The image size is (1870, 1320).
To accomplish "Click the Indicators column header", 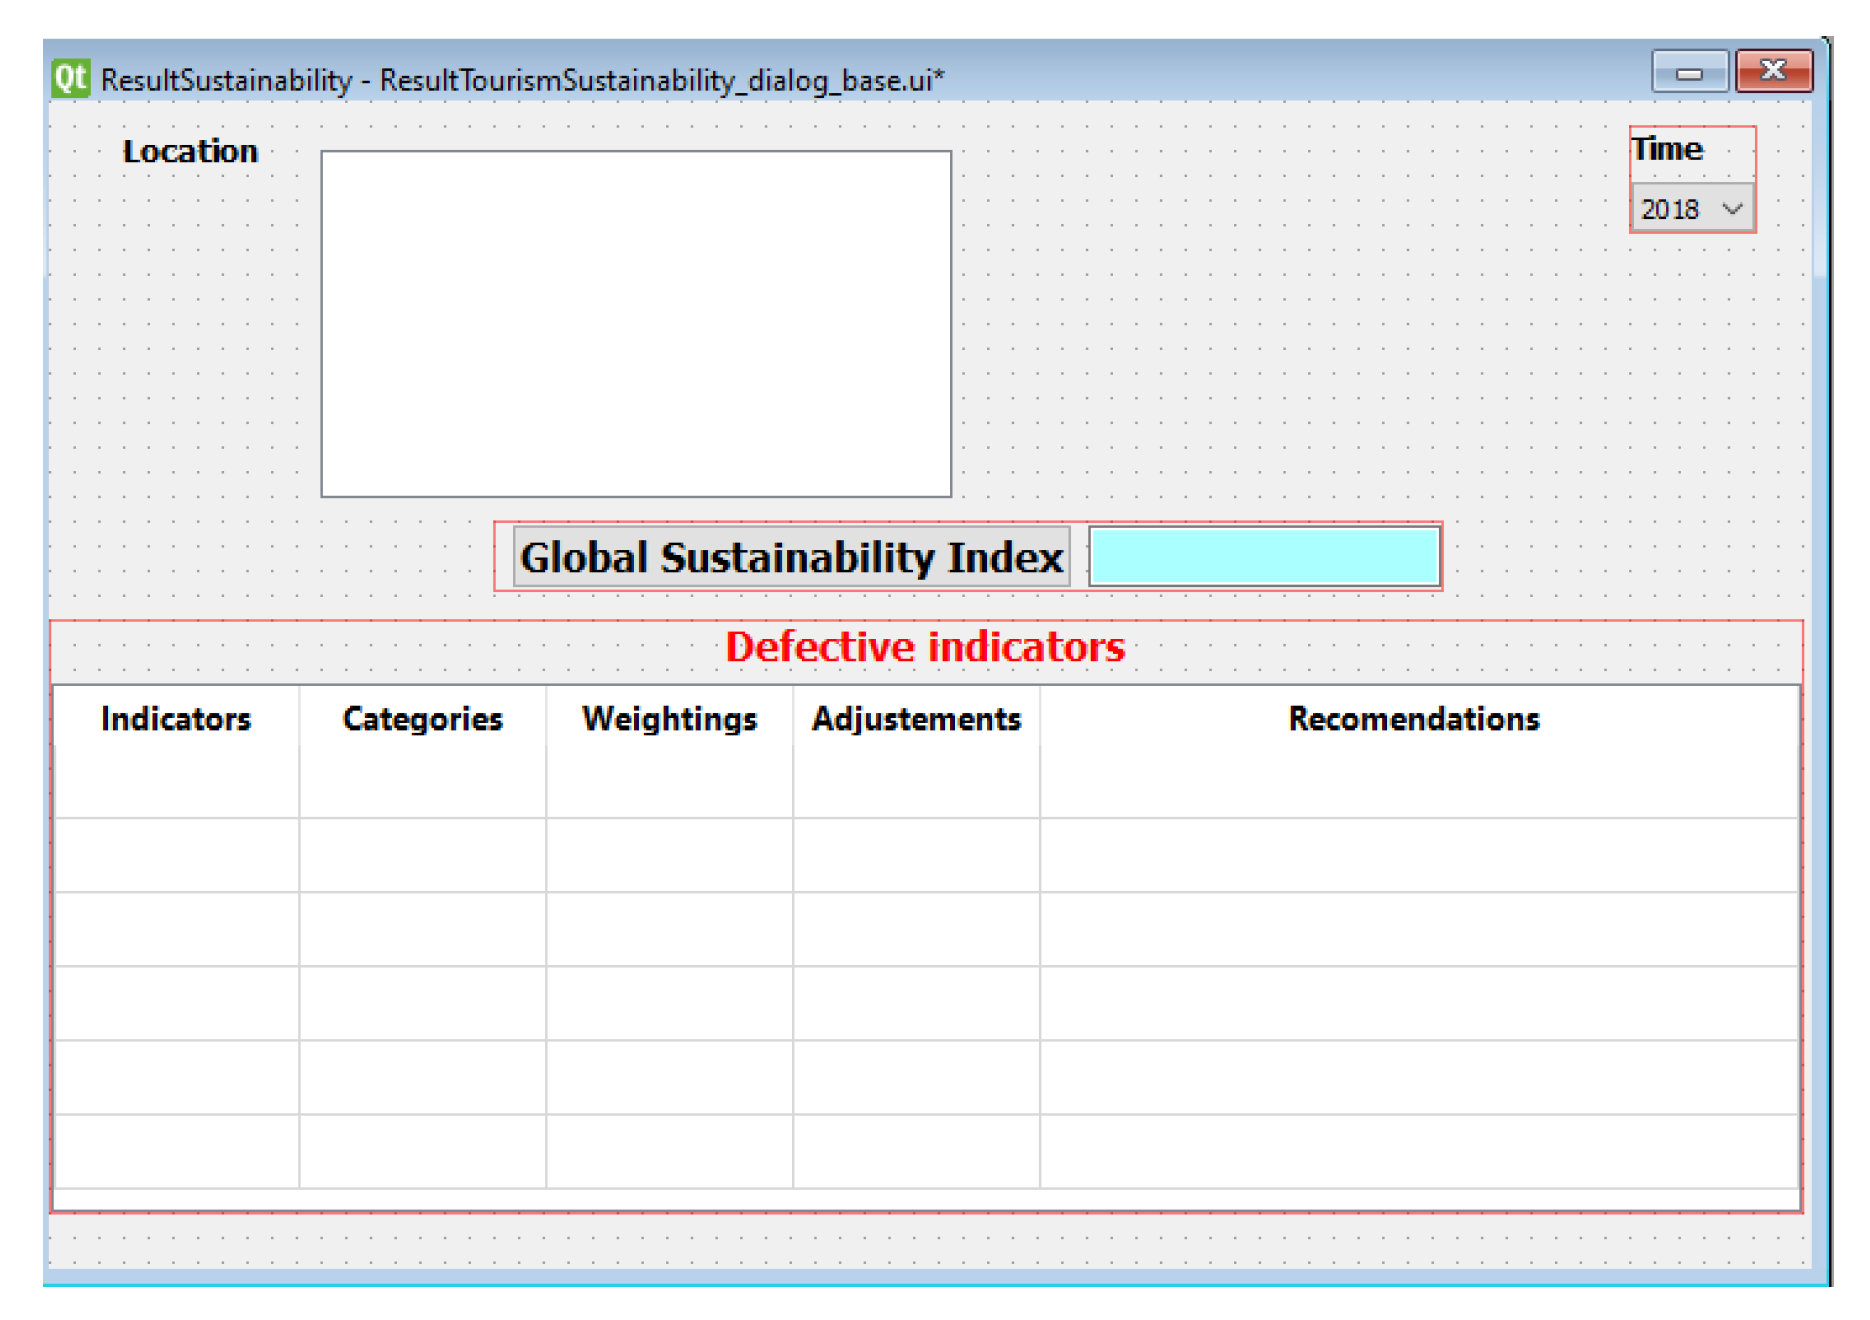I will click(x=176, y=719).
